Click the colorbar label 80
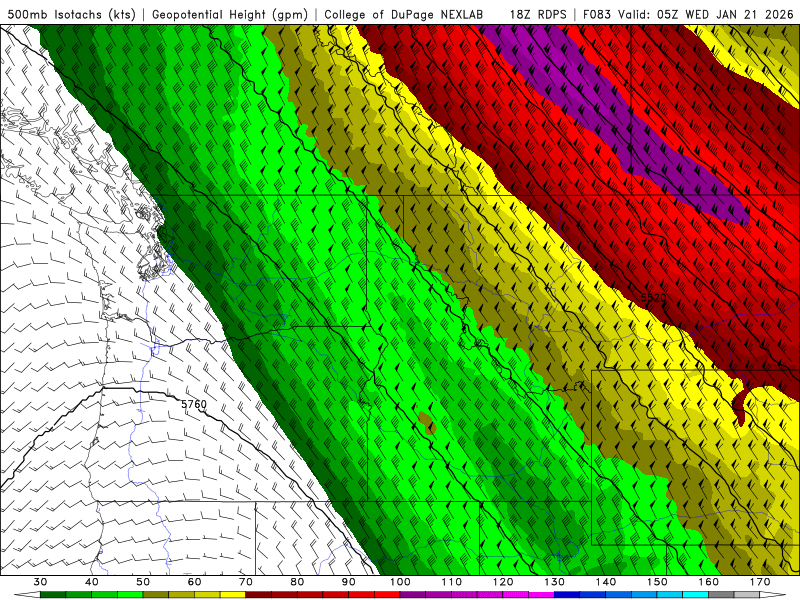The image size is (800, 600). (297, 582)
